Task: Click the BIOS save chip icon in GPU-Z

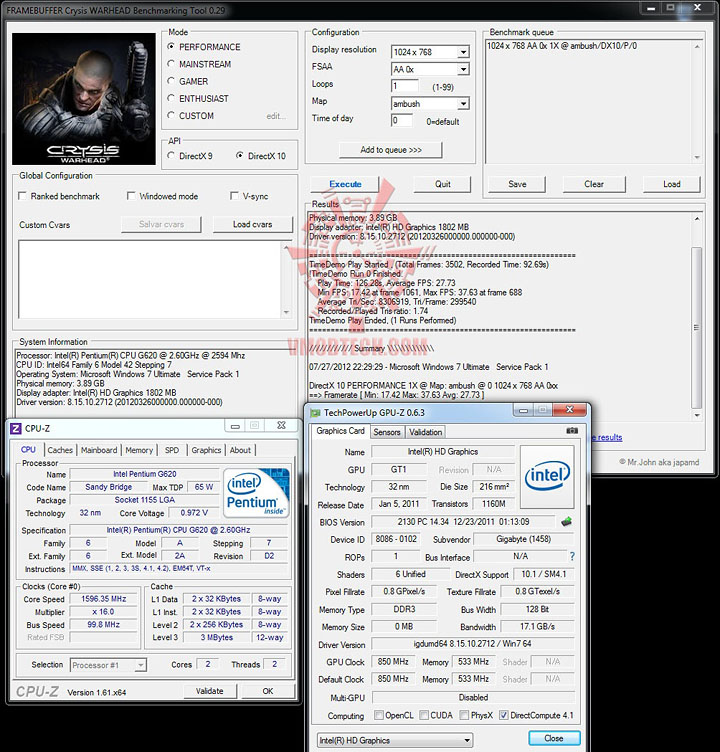Action: tap(567, 522)
